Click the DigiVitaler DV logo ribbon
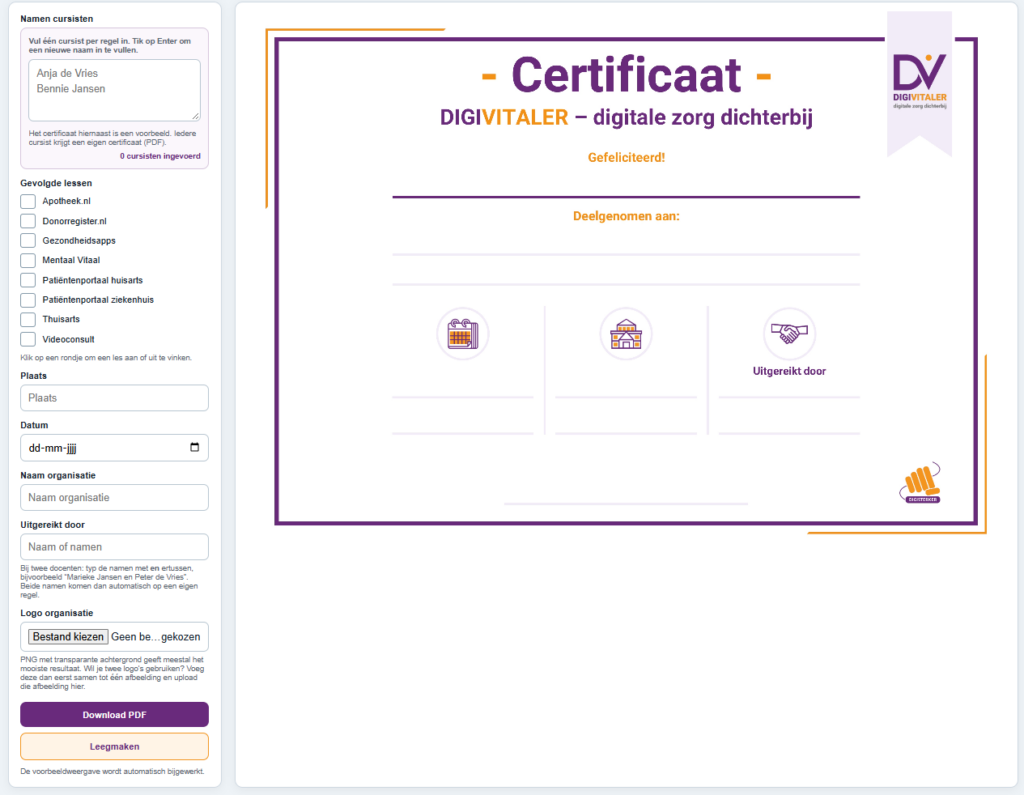 (920, 84)
